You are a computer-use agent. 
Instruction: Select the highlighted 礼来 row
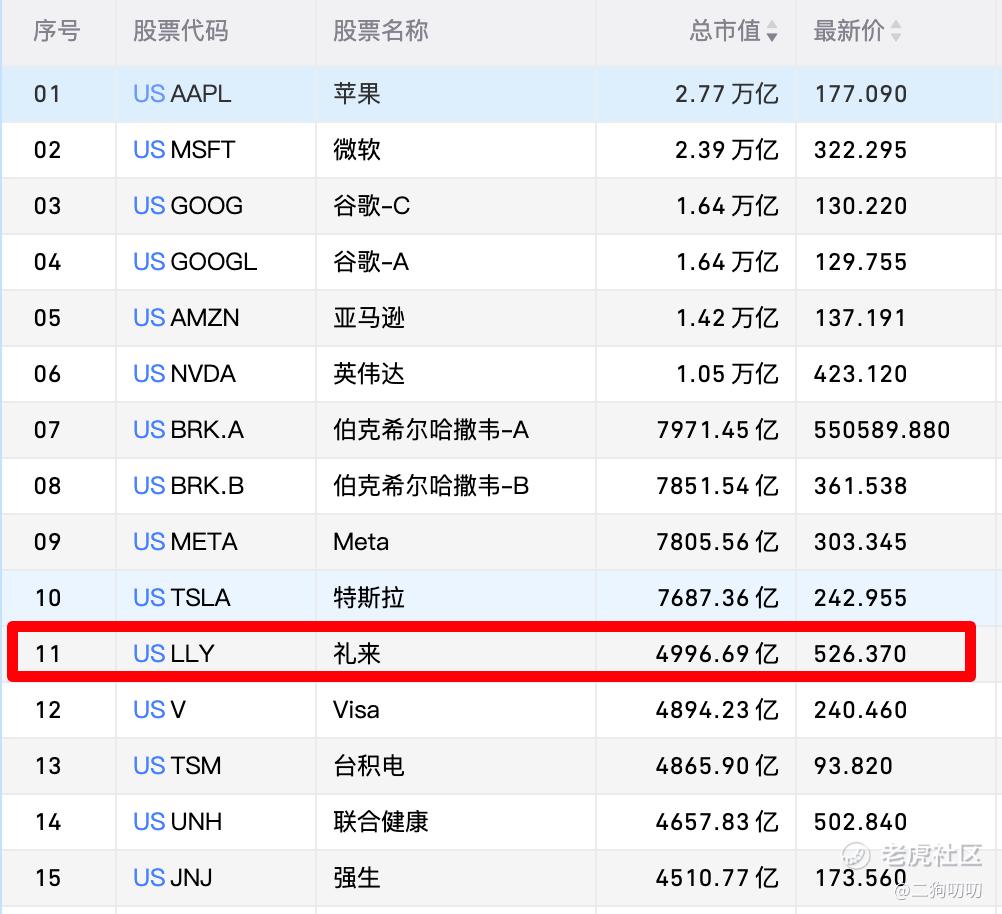(500, 653)
